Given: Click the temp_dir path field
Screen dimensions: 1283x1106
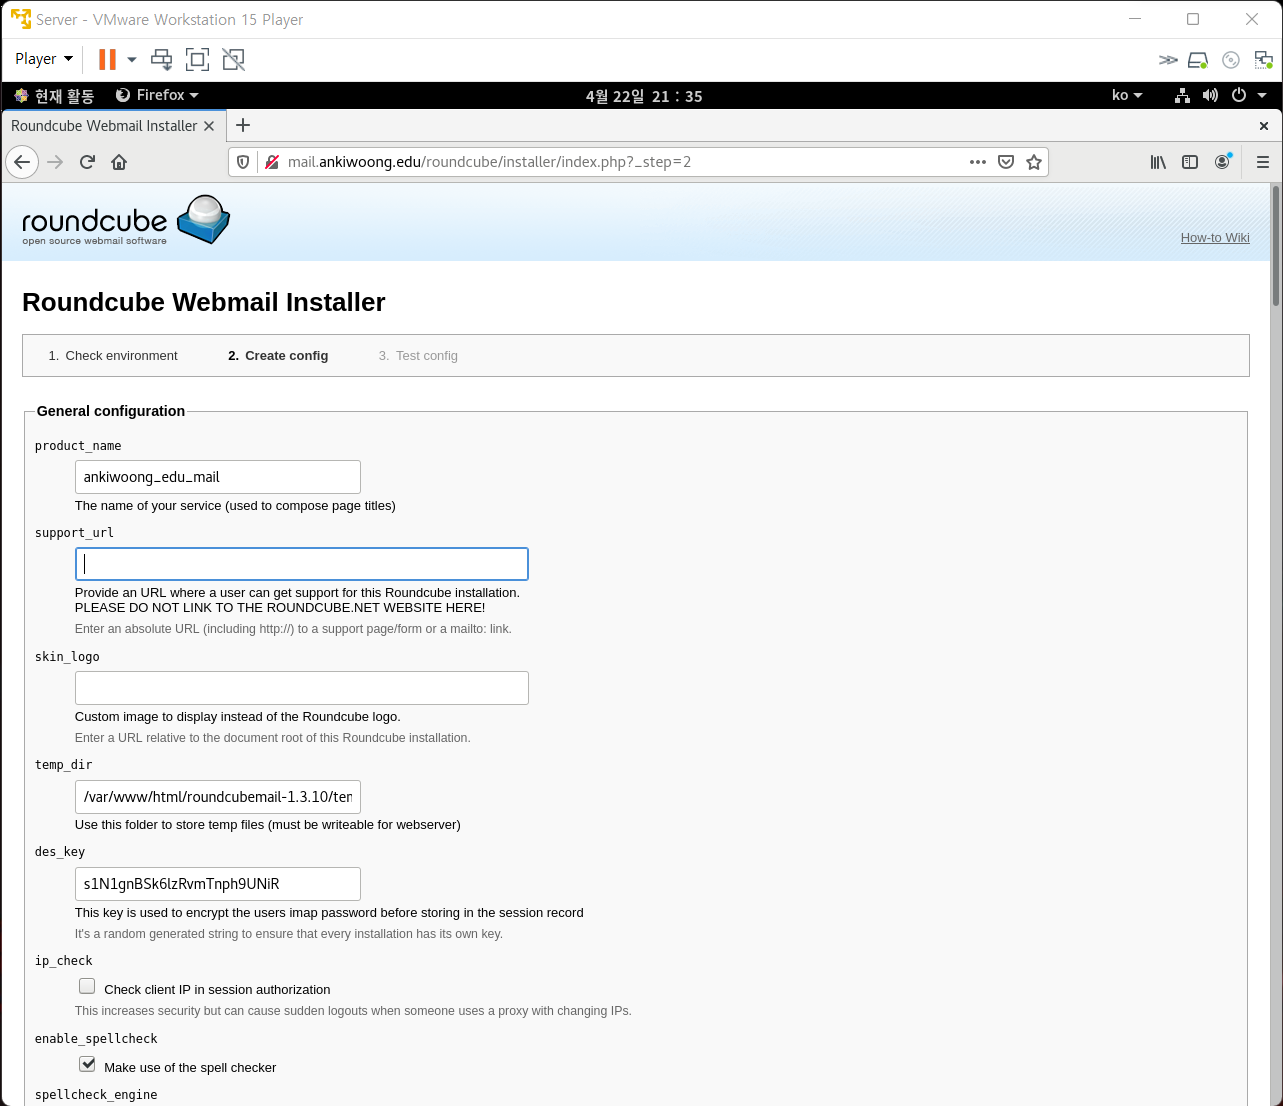Looking at the screenshot, I should [x=218, y=797].
